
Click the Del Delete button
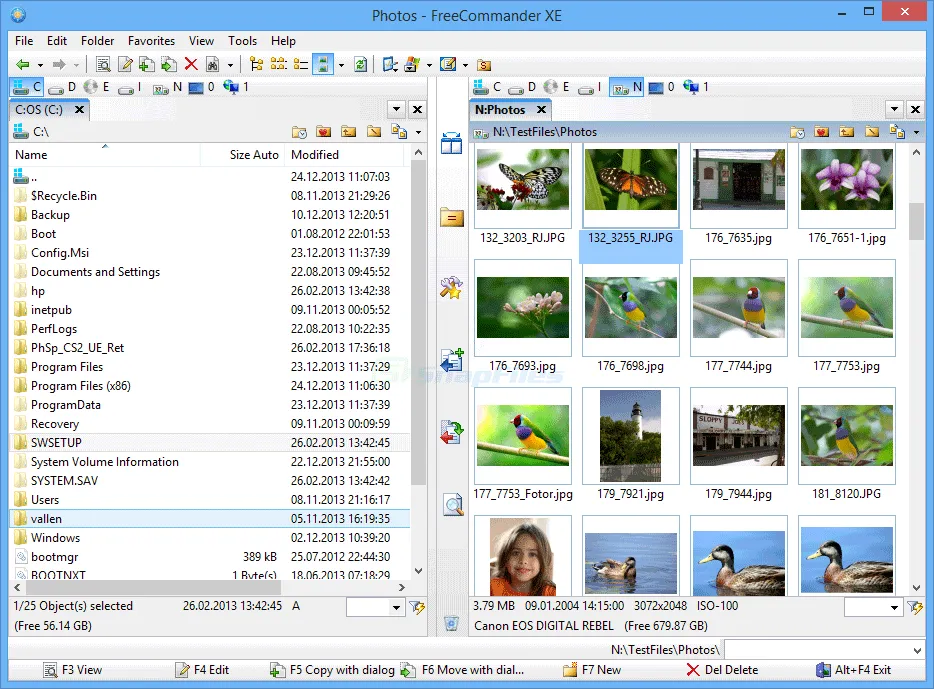point(723,670)
